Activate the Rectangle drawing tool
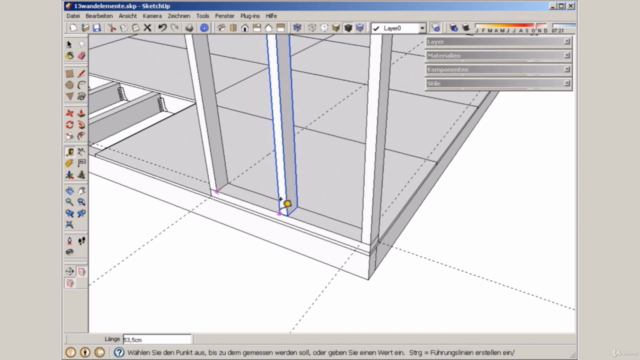Viewport: 640px width, 360px height. click(69, 73)
